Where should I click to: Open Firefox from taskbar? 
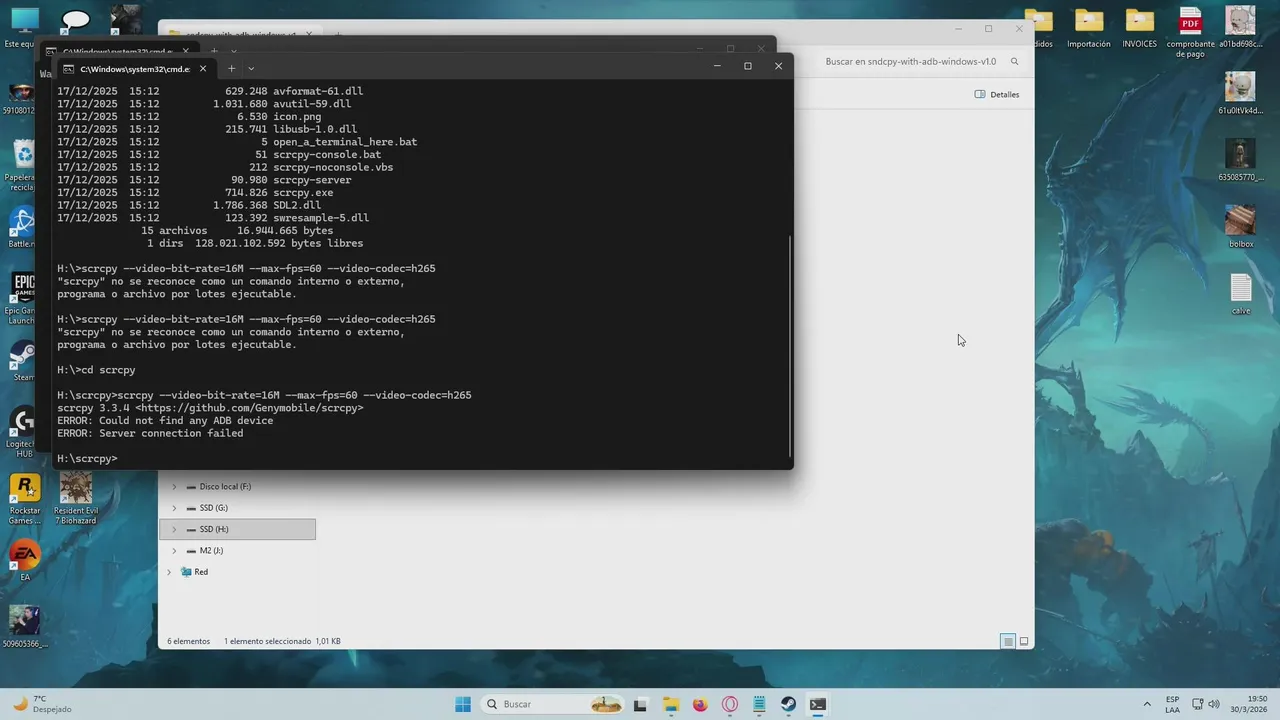[700, 704]
